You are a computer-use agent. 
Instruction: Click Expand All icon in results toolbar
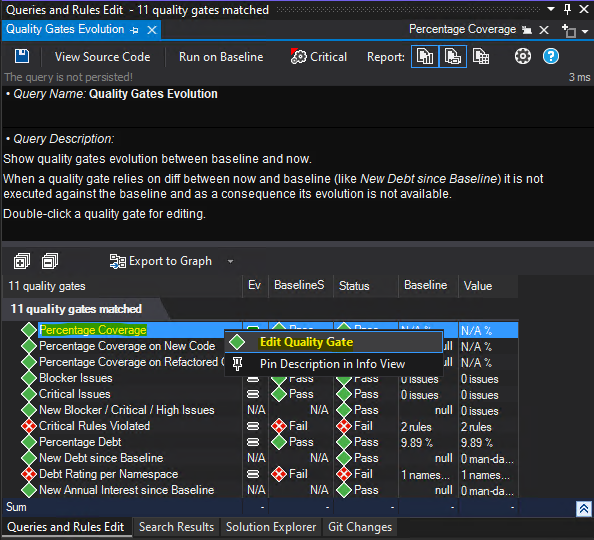22,261
